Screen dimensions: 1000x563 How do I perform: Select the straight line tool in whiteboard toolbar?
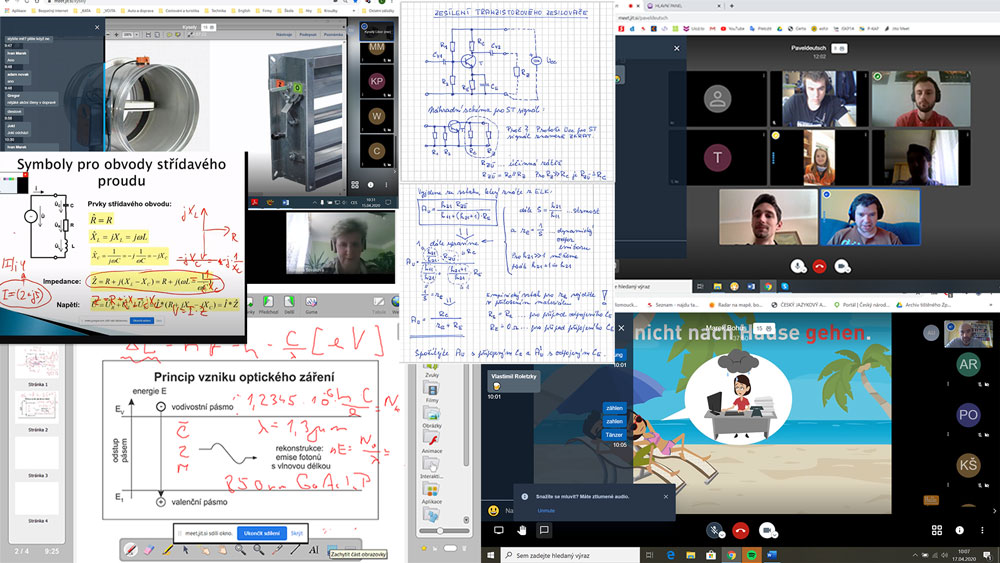[x=295, y=549]
